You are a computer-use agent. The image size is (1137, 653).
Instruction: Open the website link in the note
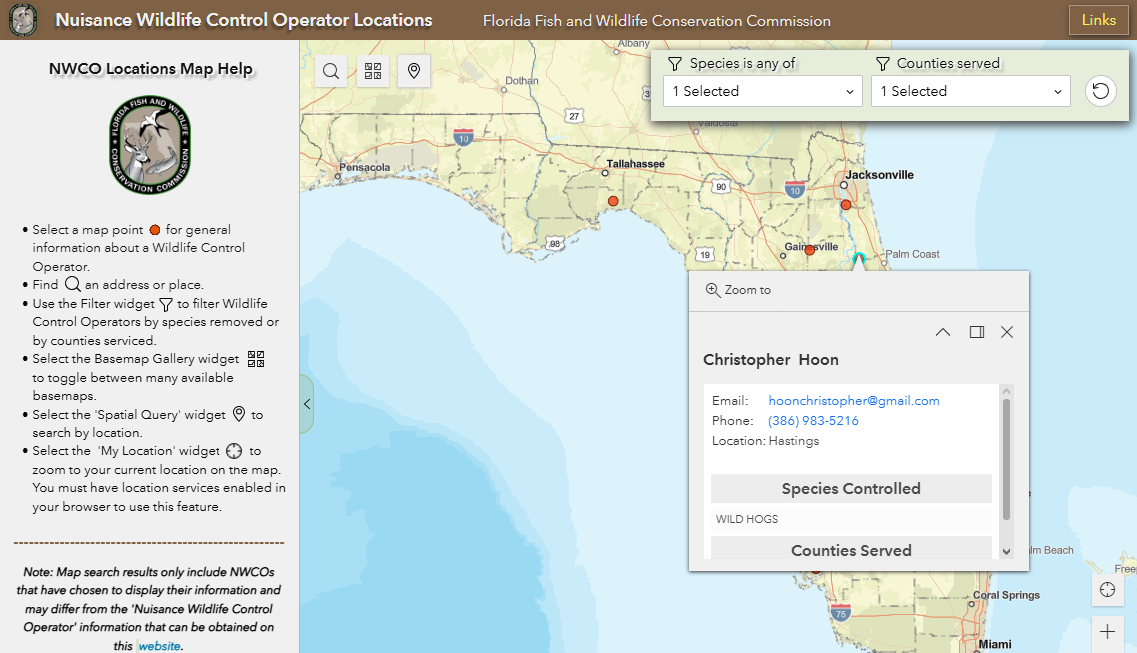(159, 646)
